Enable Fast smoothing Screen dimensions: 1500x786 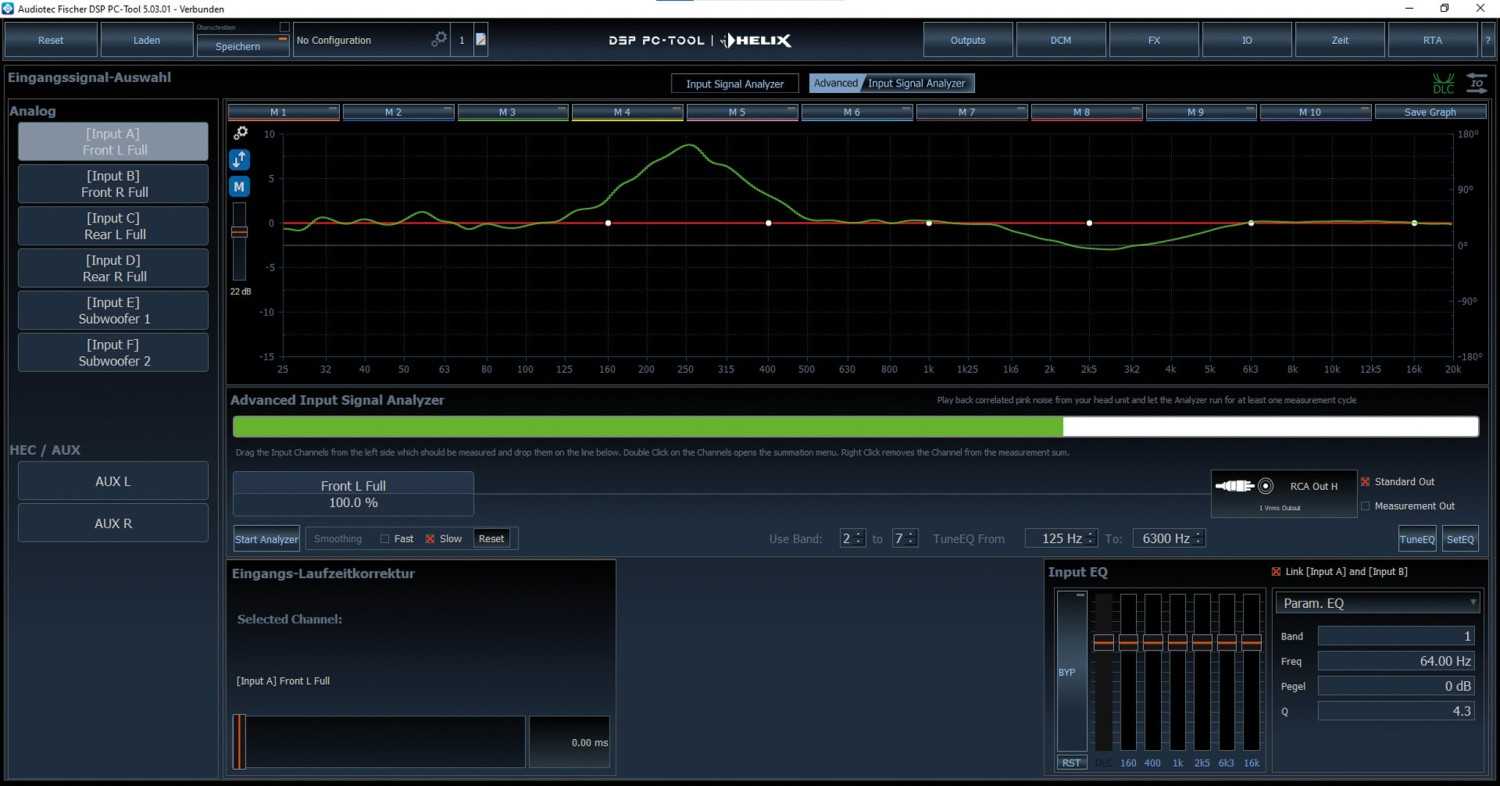coord(385,539)
